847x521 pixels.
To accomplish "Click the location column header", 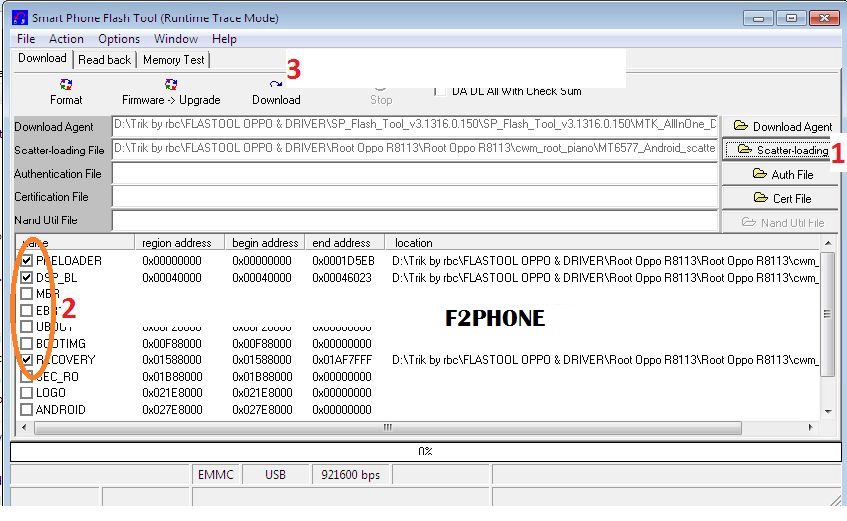I will 602,243.
